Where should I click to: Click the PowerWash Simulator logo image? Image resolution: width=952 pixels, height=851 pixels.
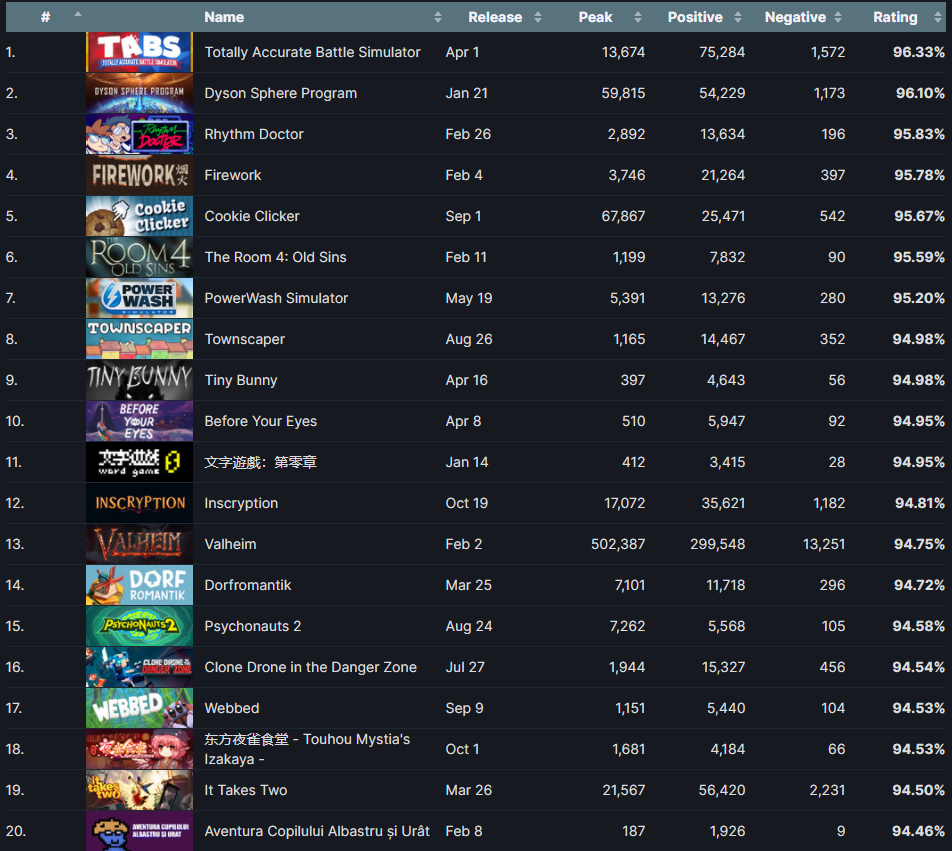[x=139, y=298]
